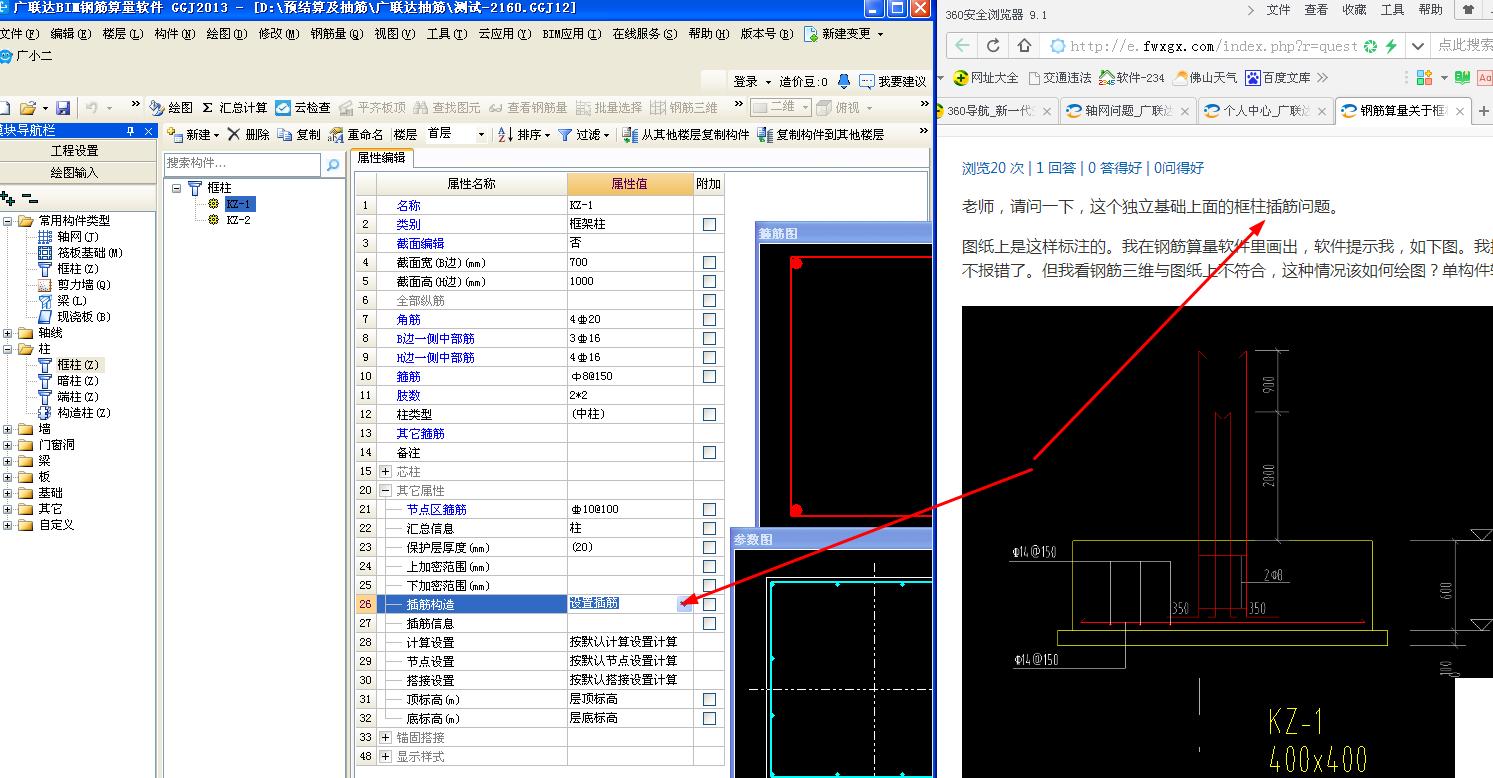This screenshot has height=778, width=1493.
Task: Switch to the 个人中心 browser tab
Action: click(x=1265, y=111)
